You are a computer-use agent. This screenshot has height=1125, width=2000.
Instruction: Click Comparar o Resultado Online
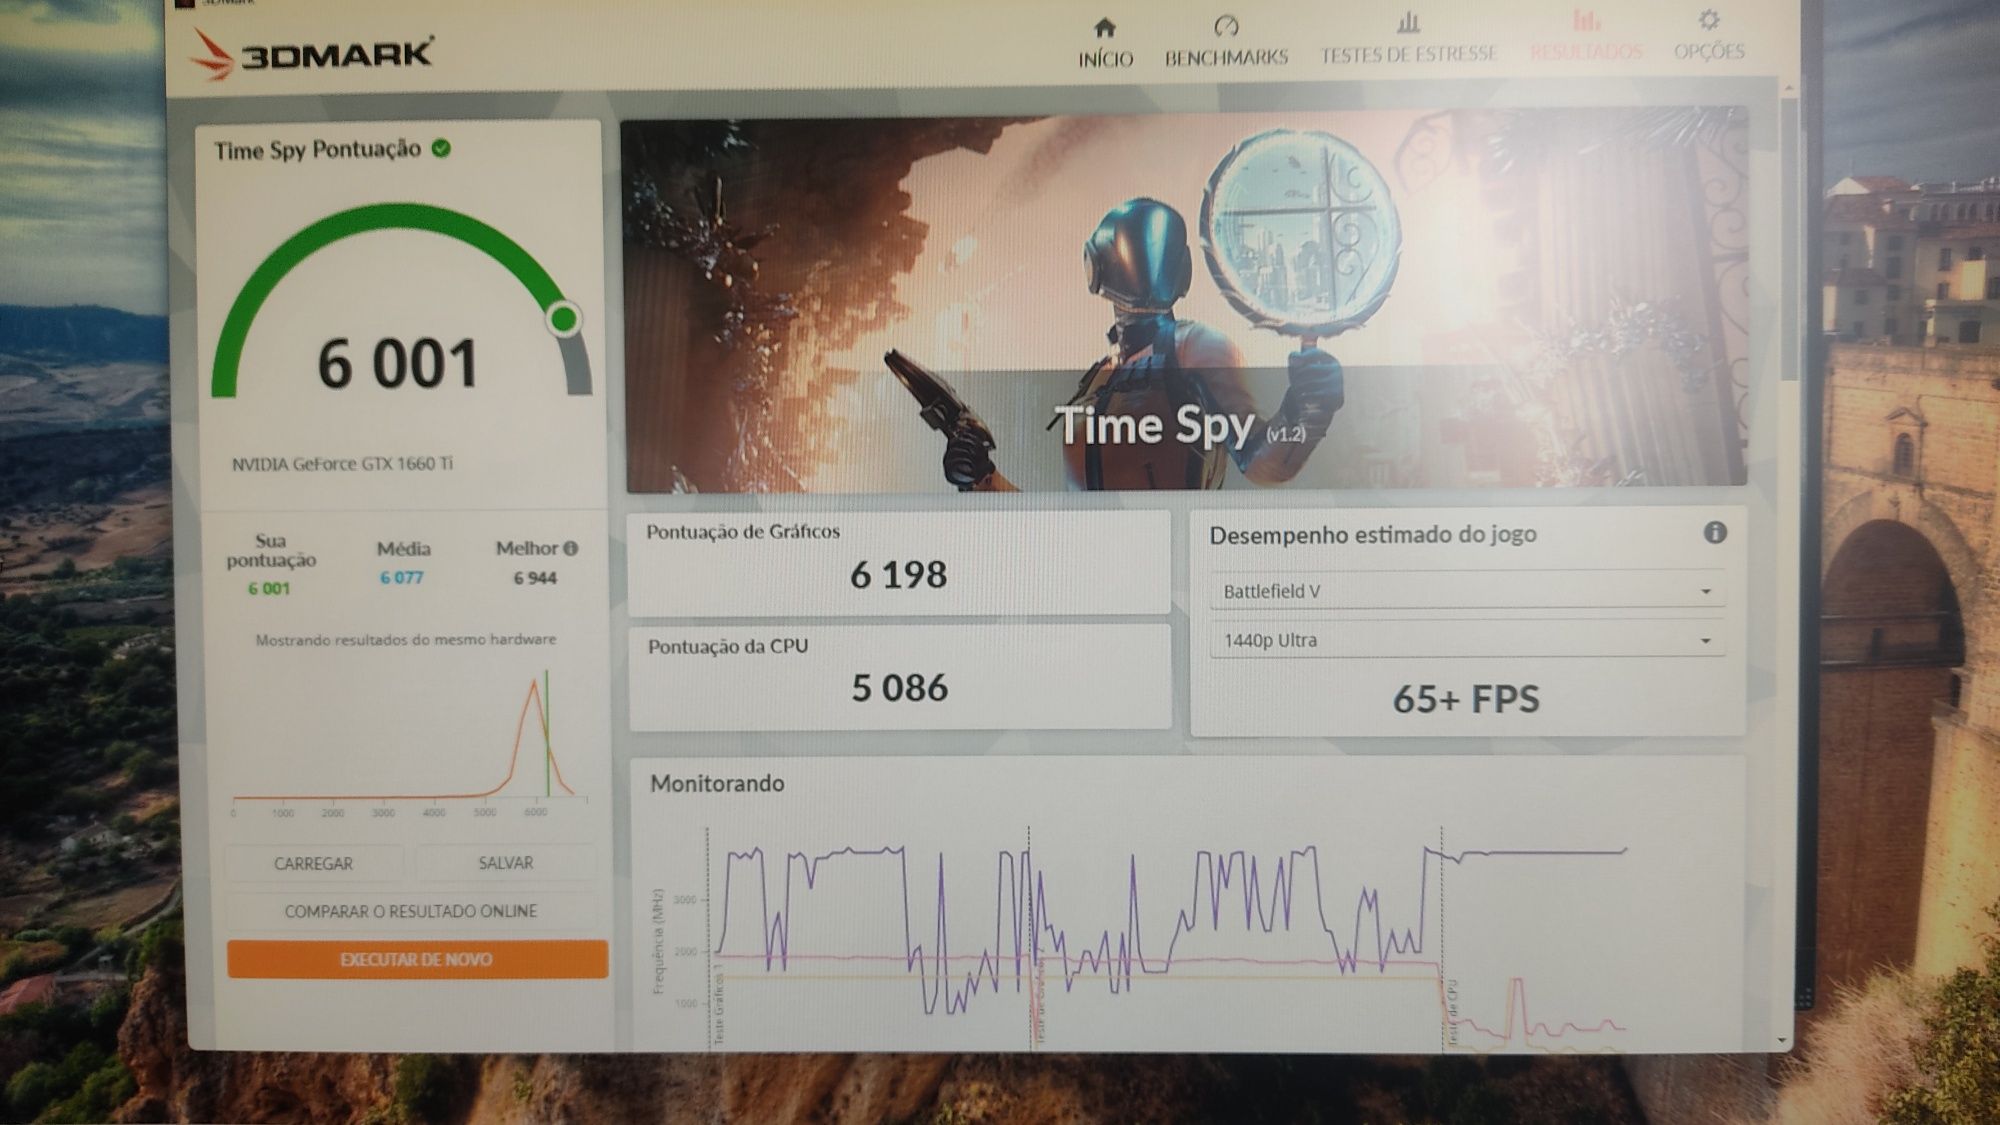coord(411,911)
